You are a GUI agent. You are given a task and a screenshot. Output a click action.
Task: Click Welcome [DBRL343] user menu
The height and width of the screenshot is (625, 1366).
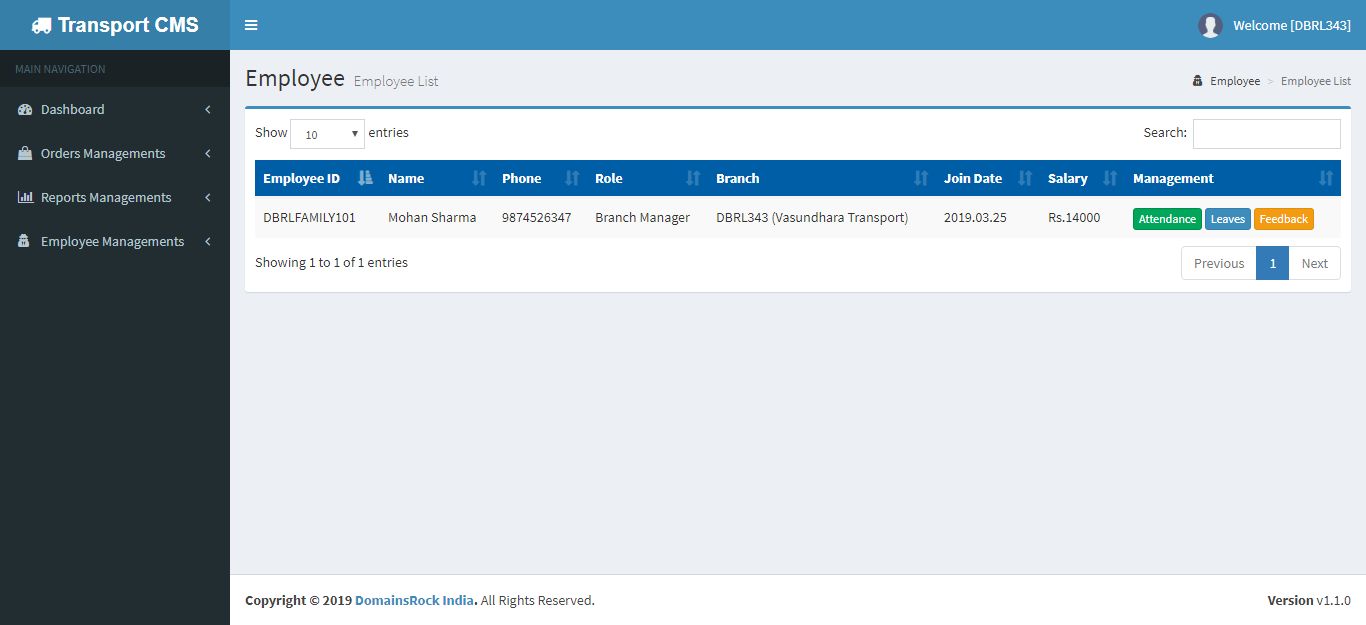[1275, 25]
